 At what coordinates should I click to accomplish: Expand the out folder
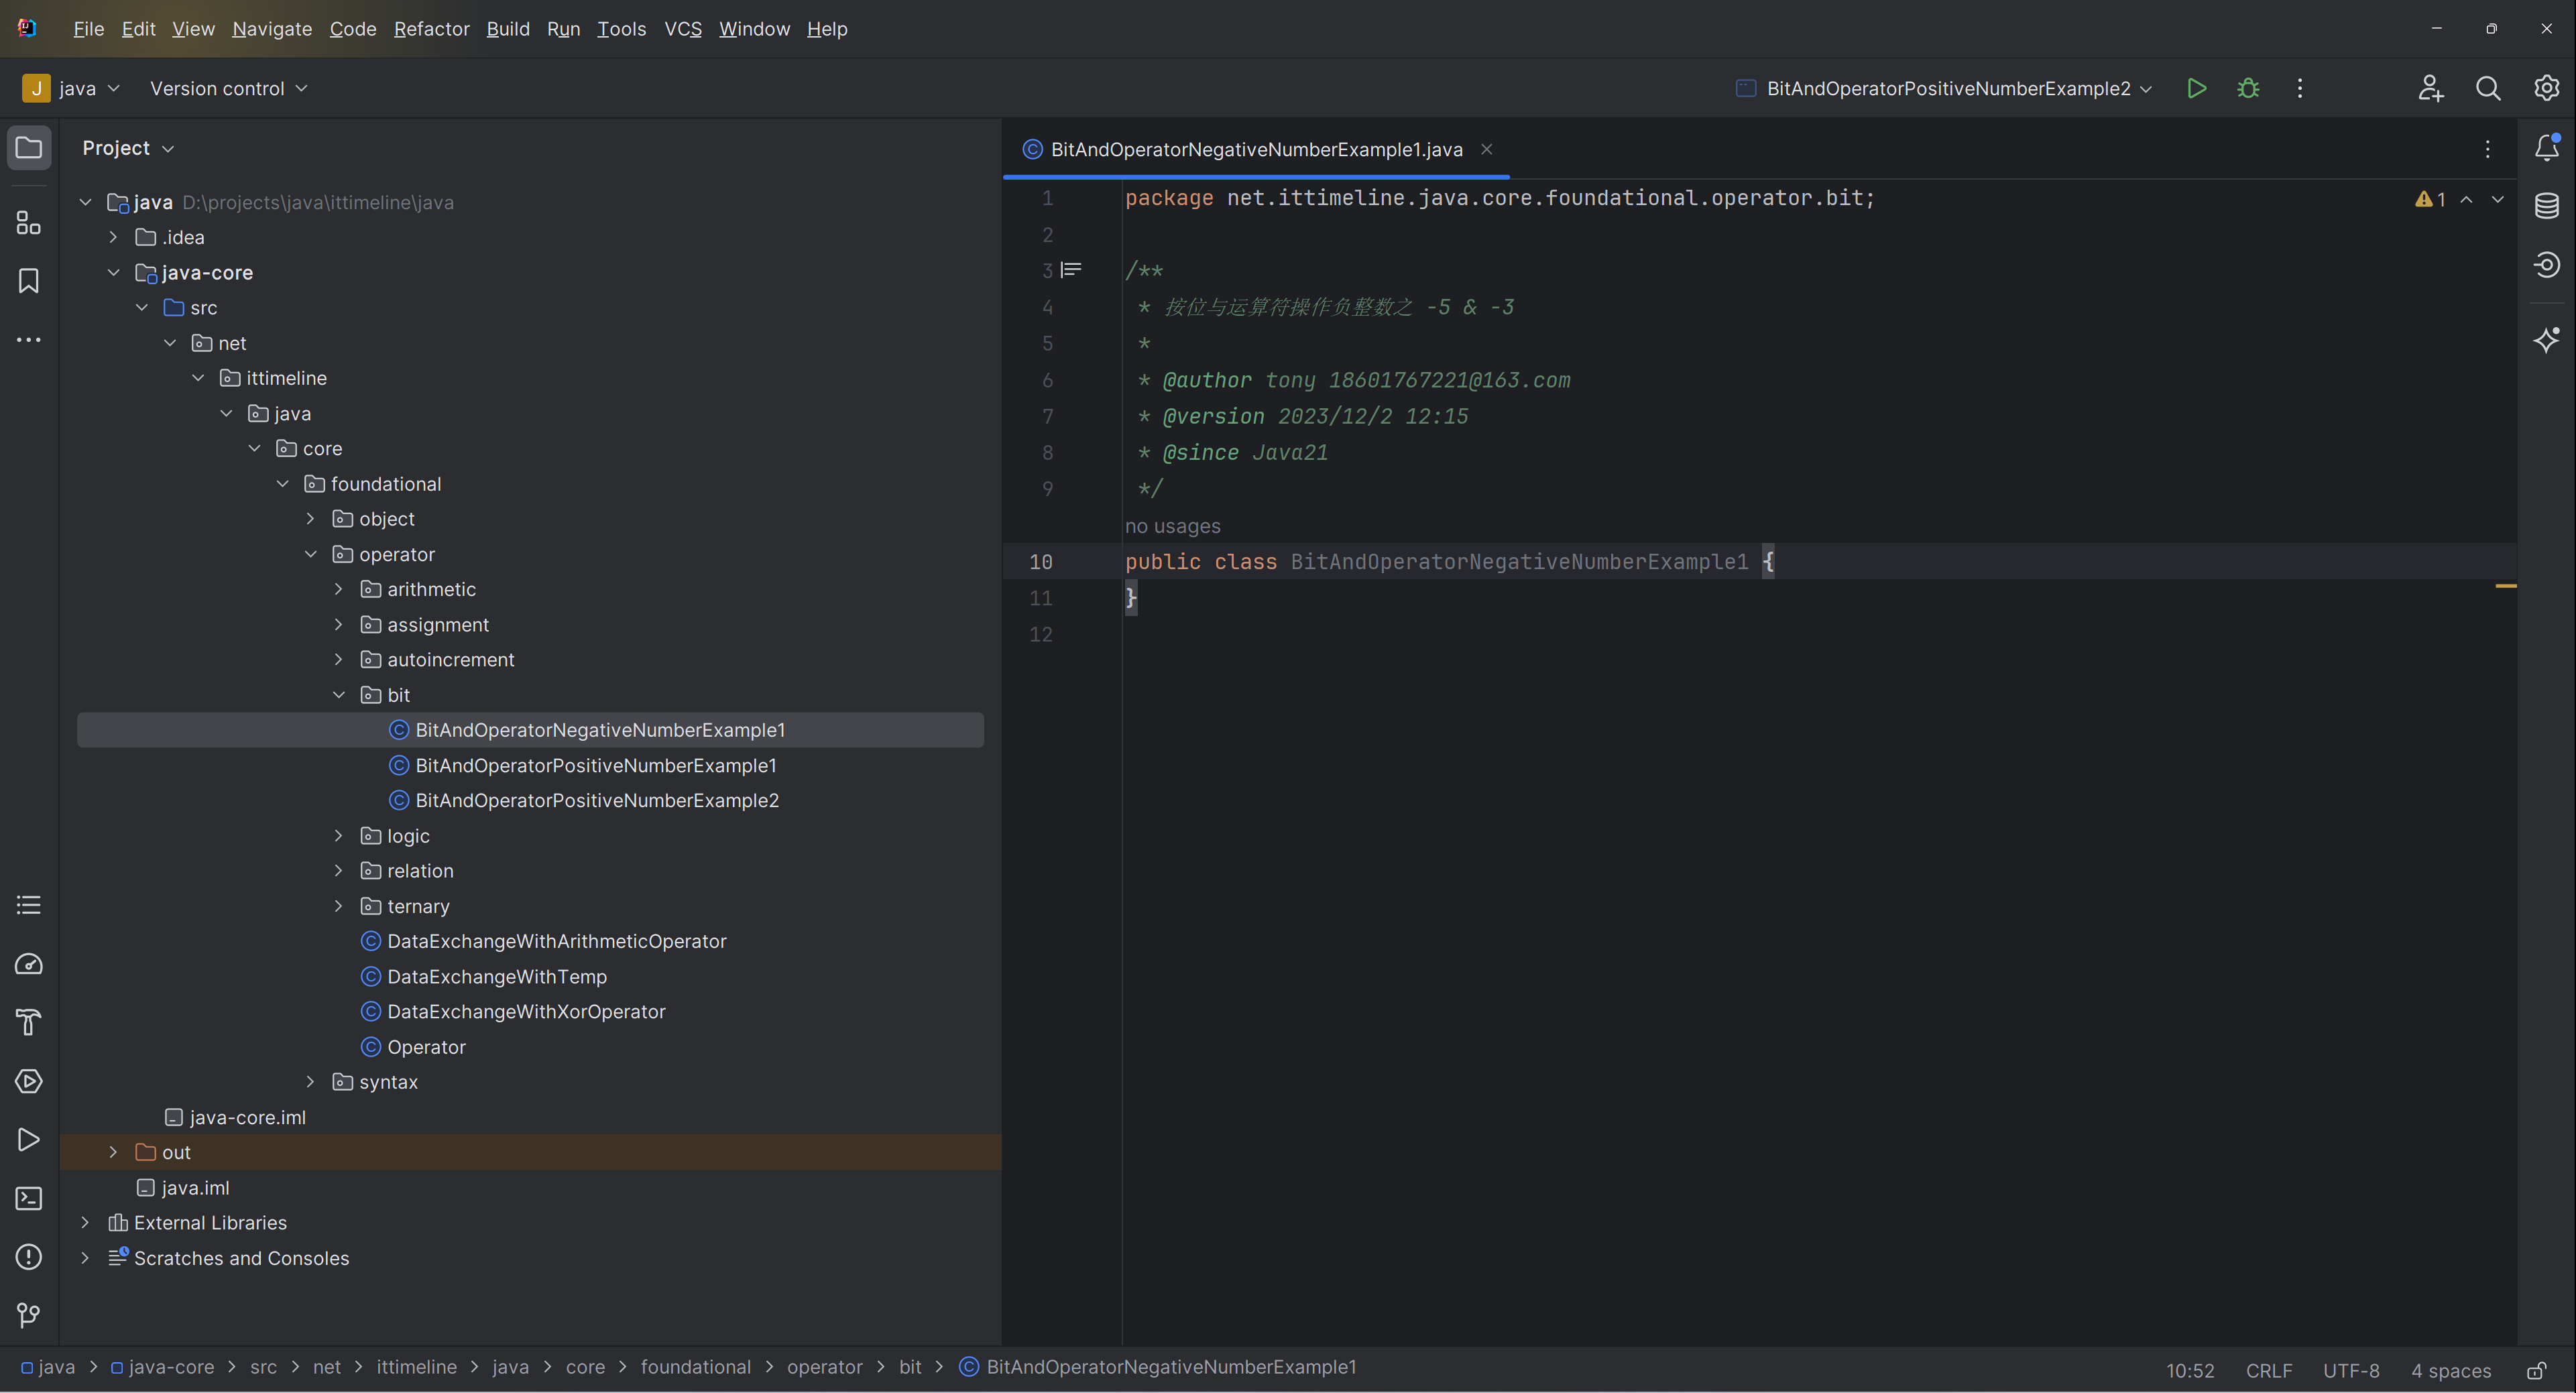point(113,1152)
